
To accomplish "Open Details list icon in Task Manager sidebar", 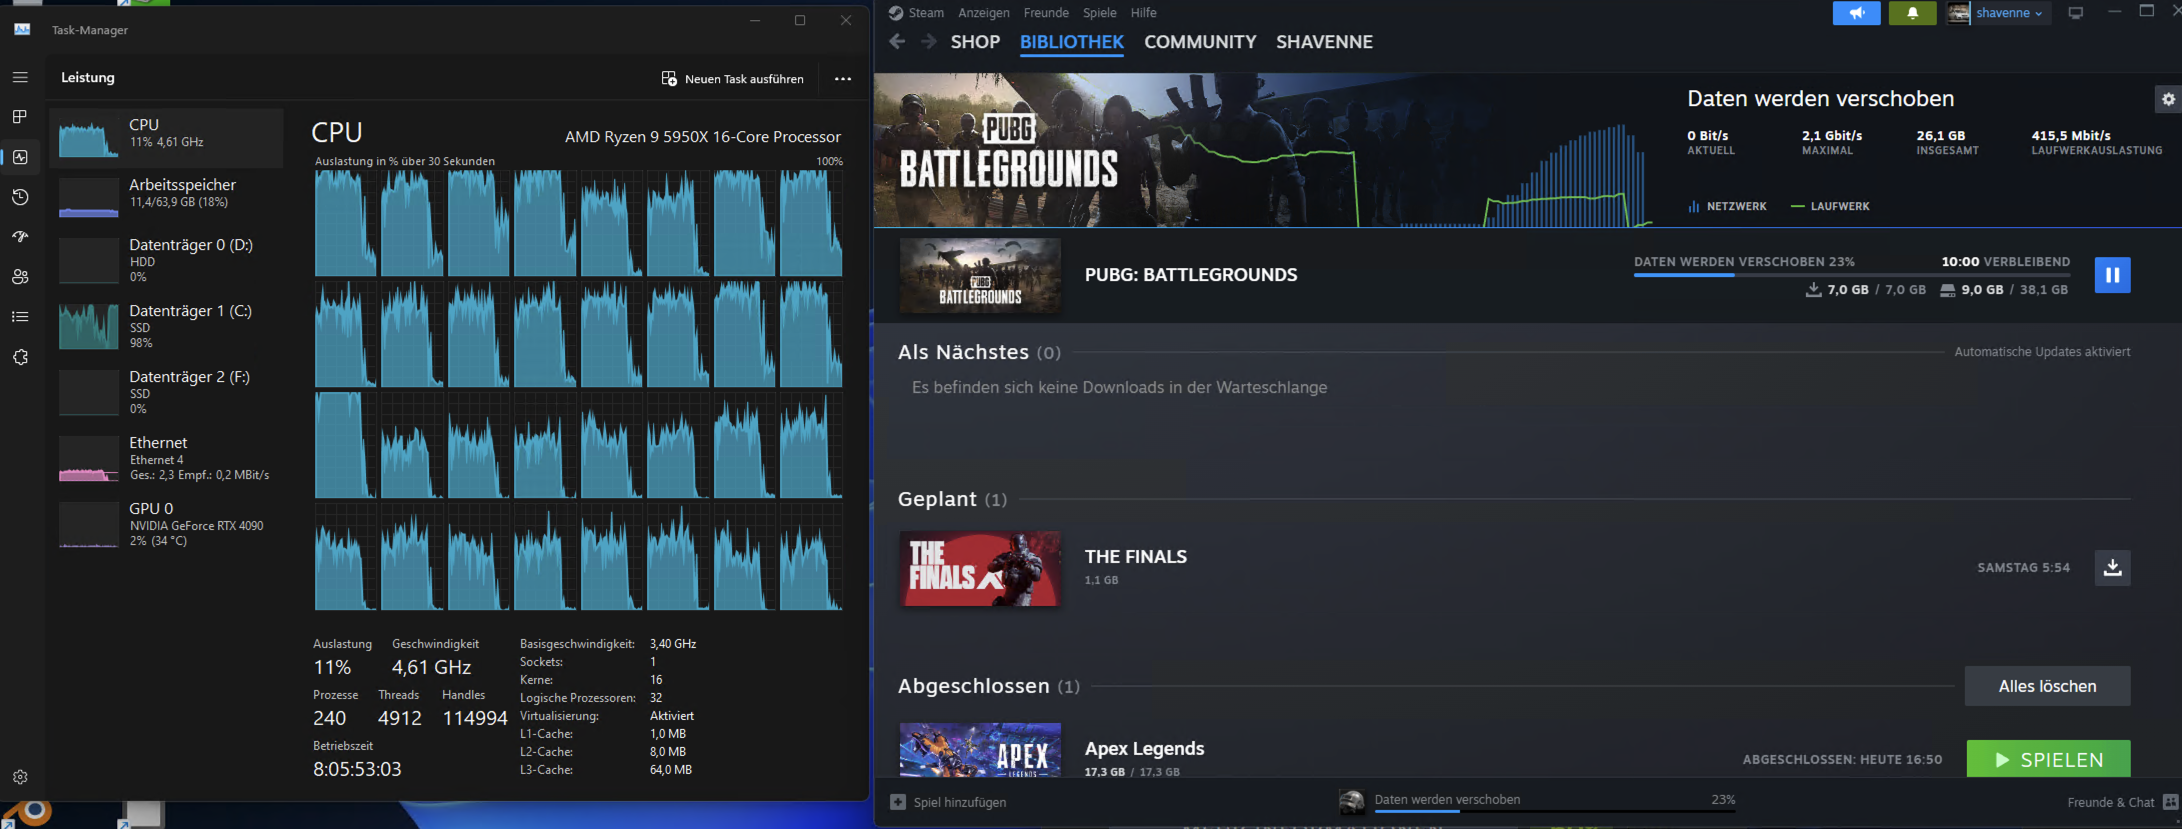I will pyautogui.click(x=20, y=317).
